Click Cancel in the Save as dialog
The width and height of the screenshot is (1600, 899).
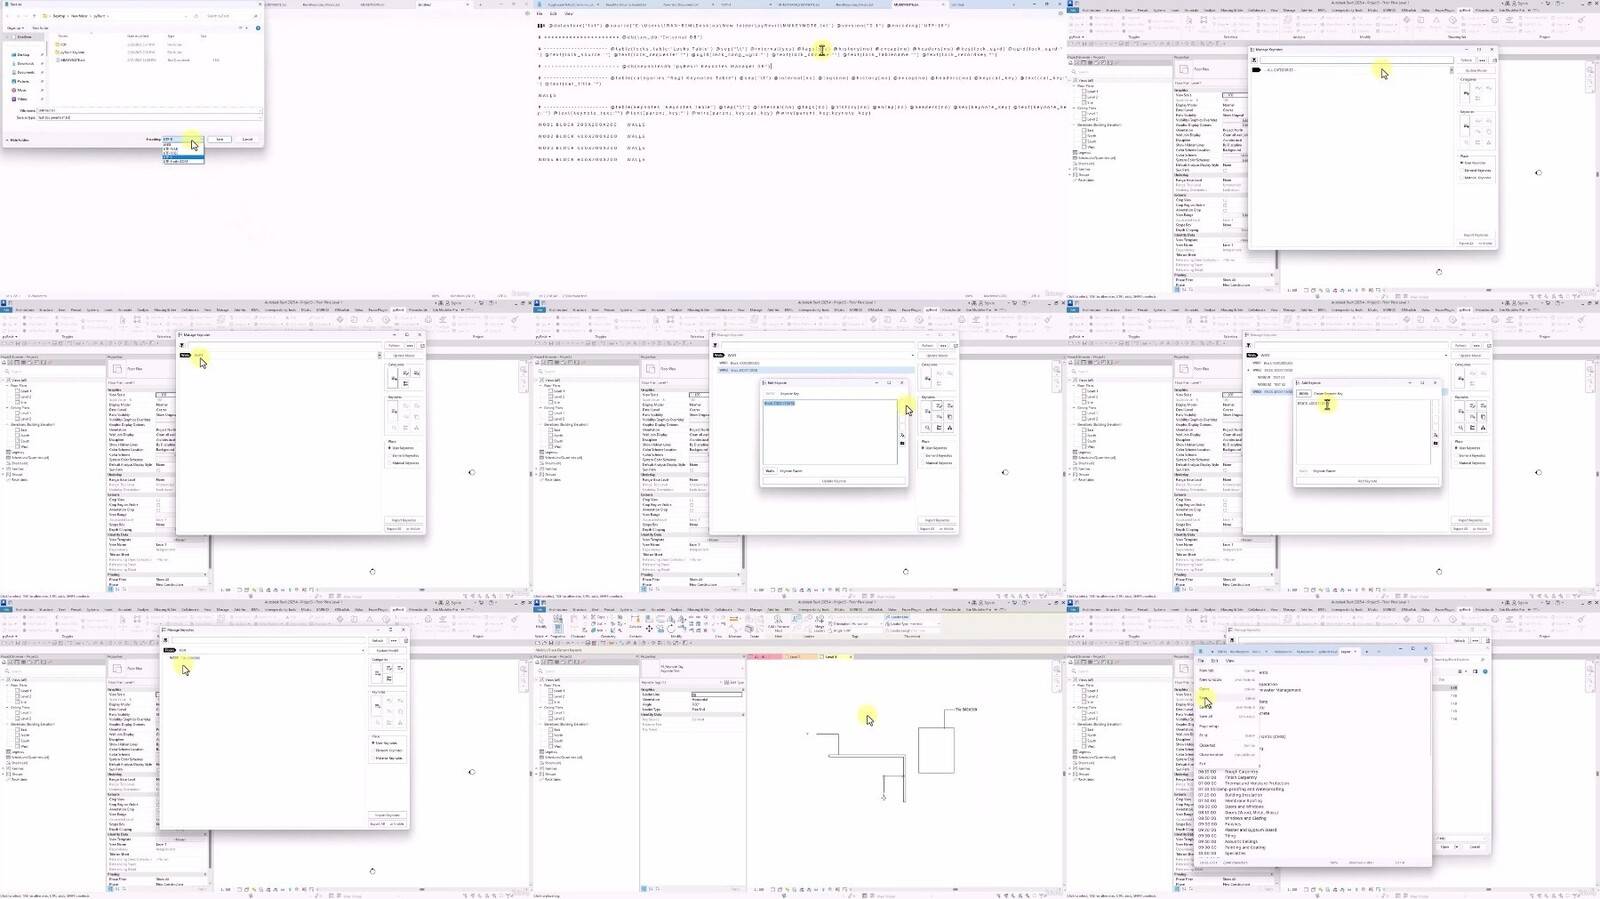tap(247, 139)
